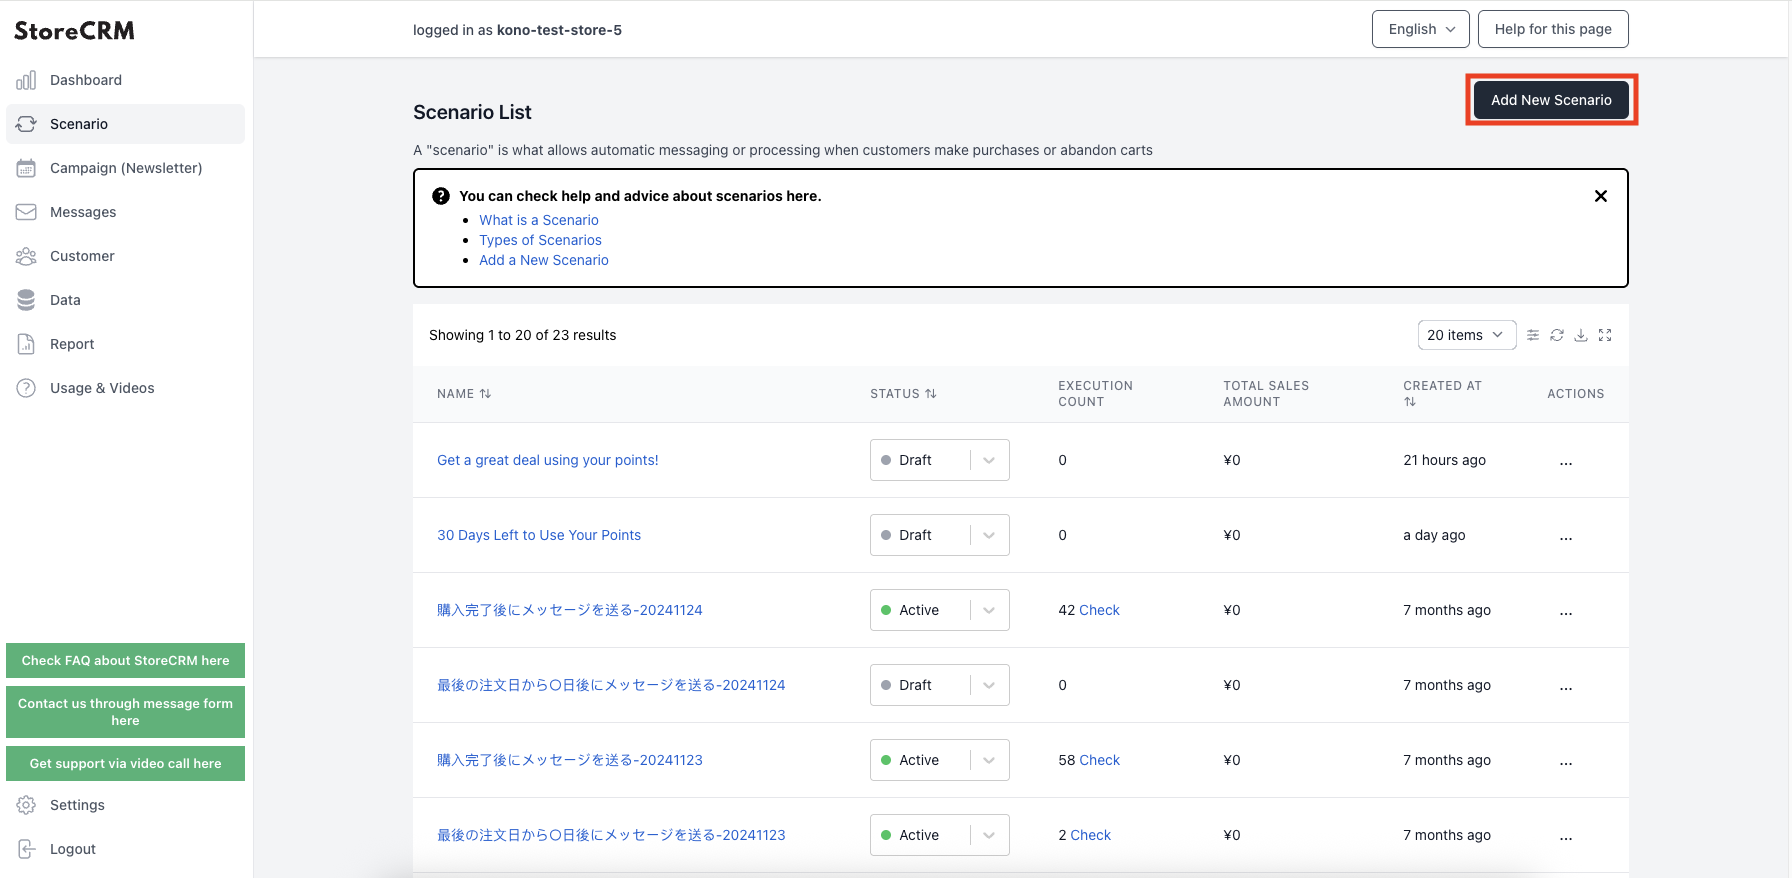
Task: Sort by Name column arrows
Action: [485, 394]
